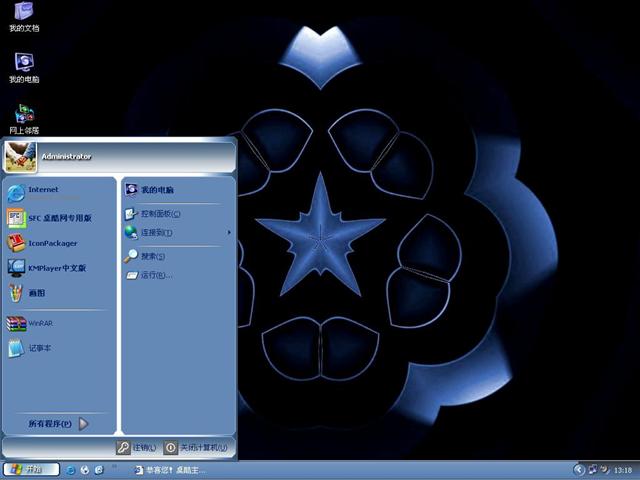Screen dimensions: 640x480
Task: Open WinRAR from Start menu
Action: [59, 323]
